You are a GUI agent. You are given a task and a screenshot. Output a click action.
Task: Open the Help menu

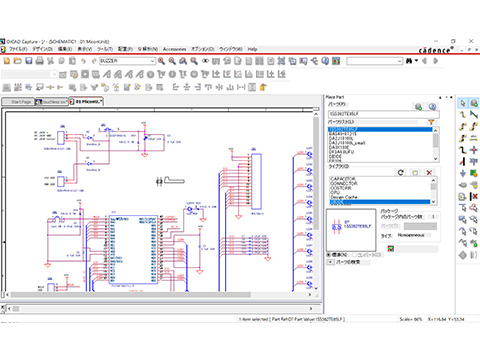click(x=252, y=49)
